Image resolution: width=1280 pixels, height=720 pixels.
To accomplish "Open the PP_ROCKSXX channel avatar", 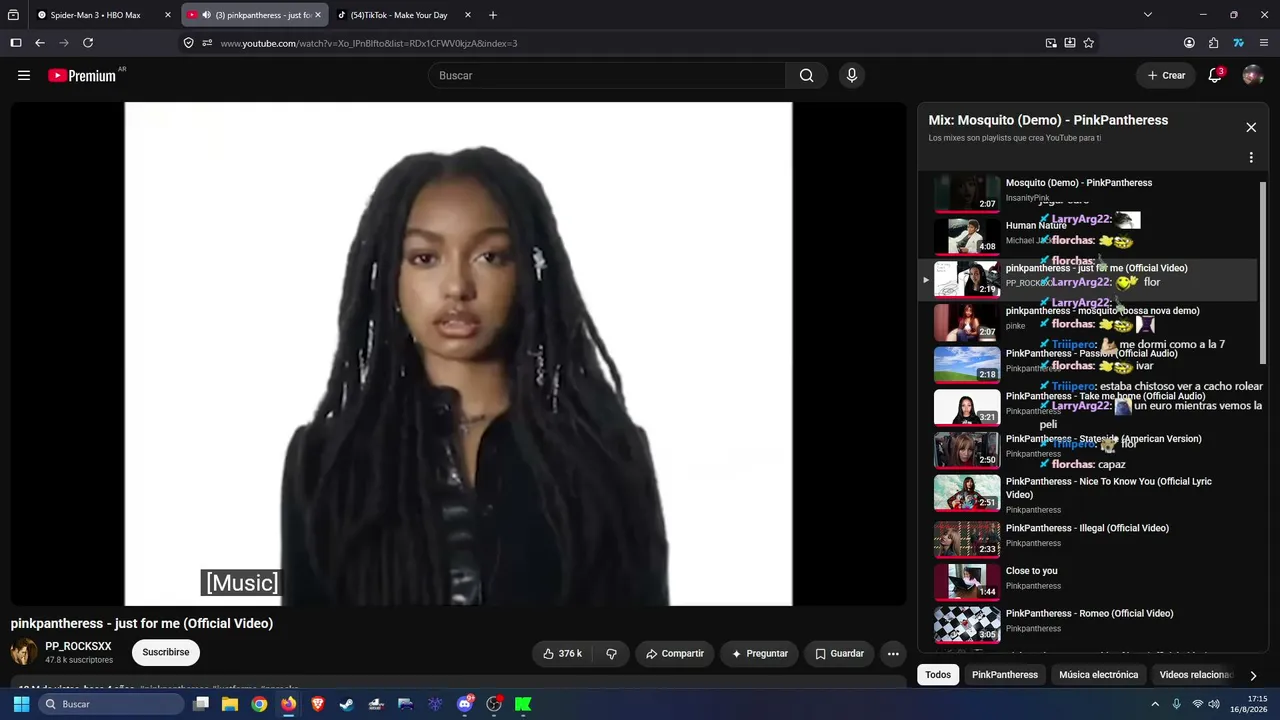I will pos(24,652).
